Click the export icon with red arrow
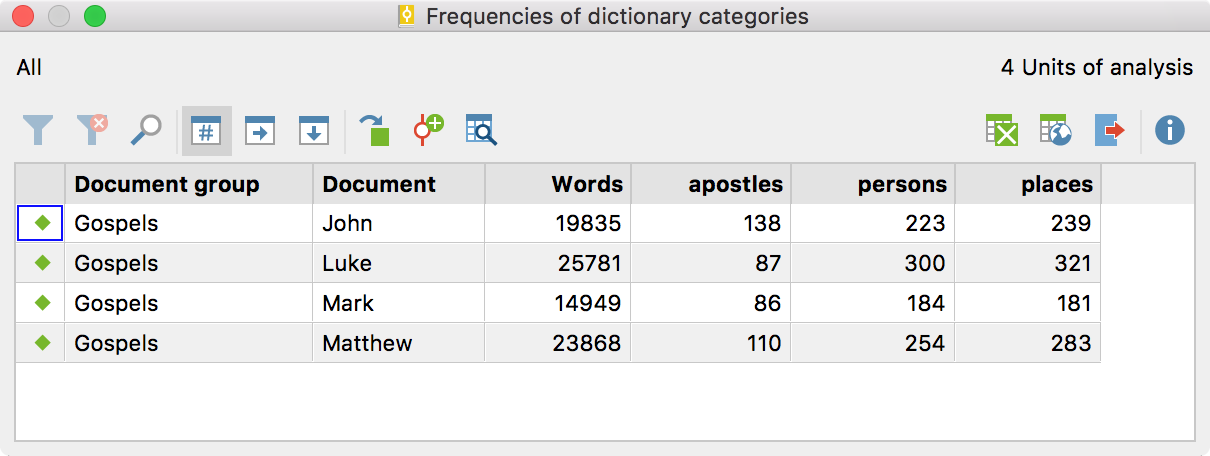The width and height of the screenshot is (1210, 456). pyautogui.click(x=1110, y=131)
